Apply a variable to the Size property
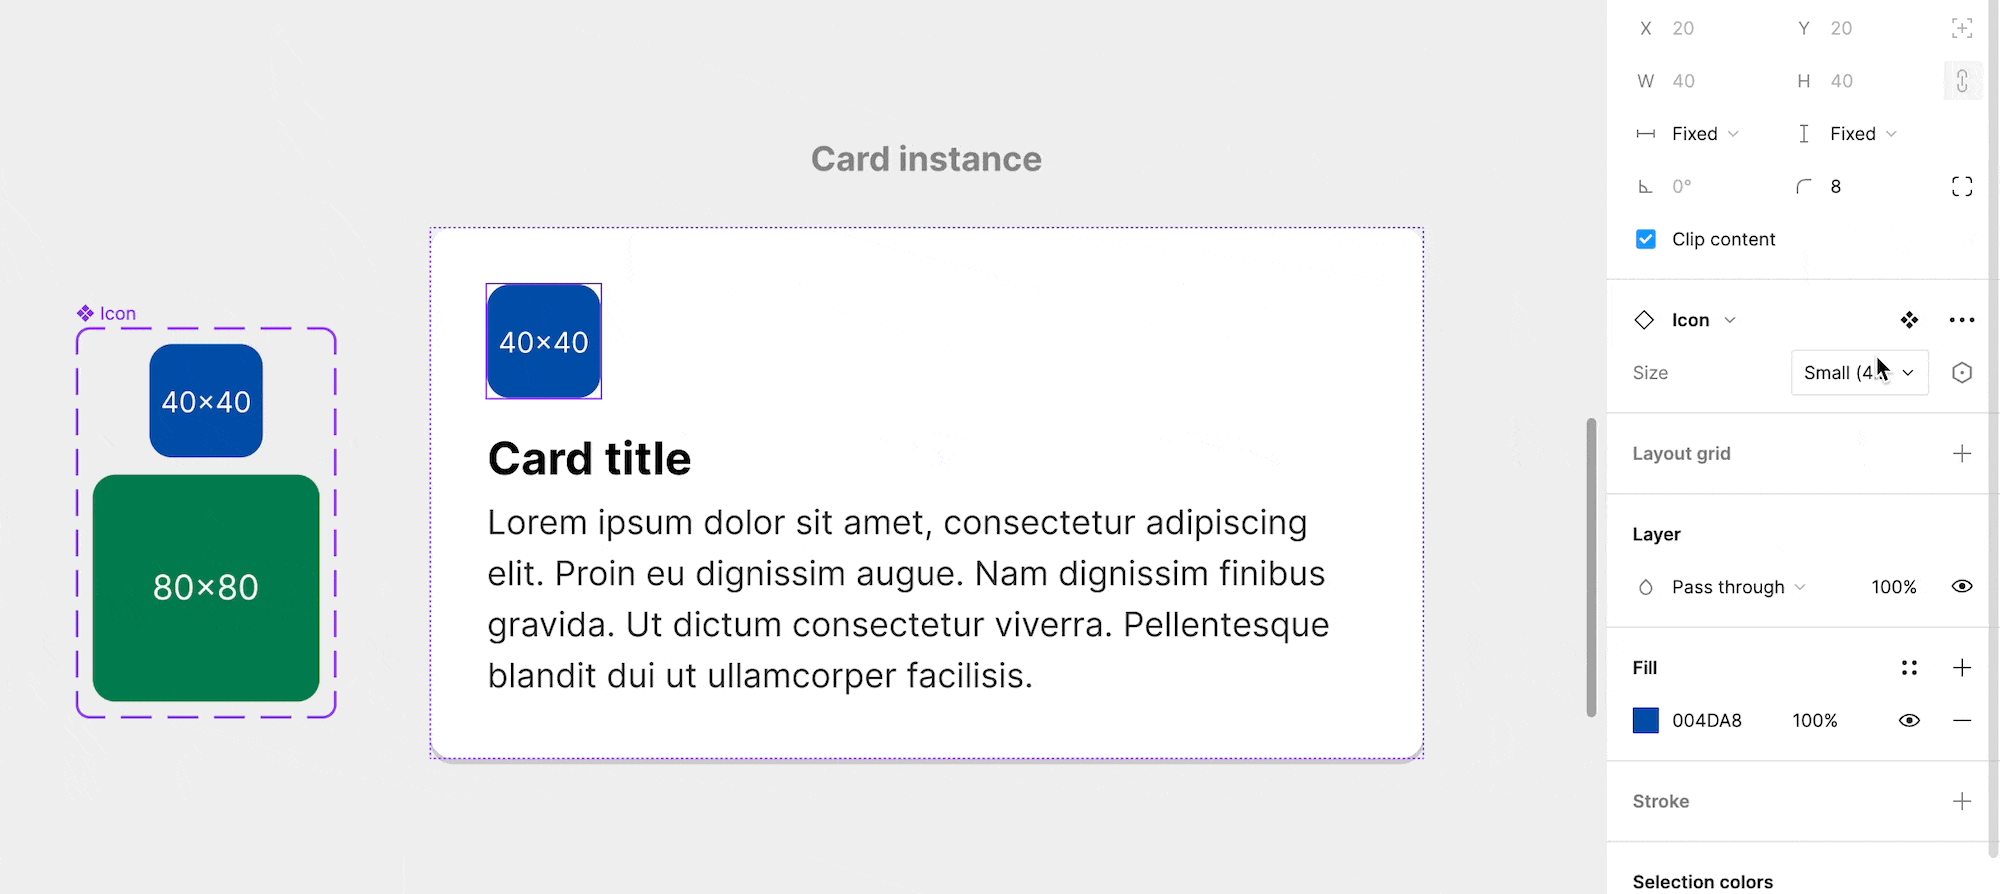This screenshot has width=2000, height=894. pos(1961,372)
